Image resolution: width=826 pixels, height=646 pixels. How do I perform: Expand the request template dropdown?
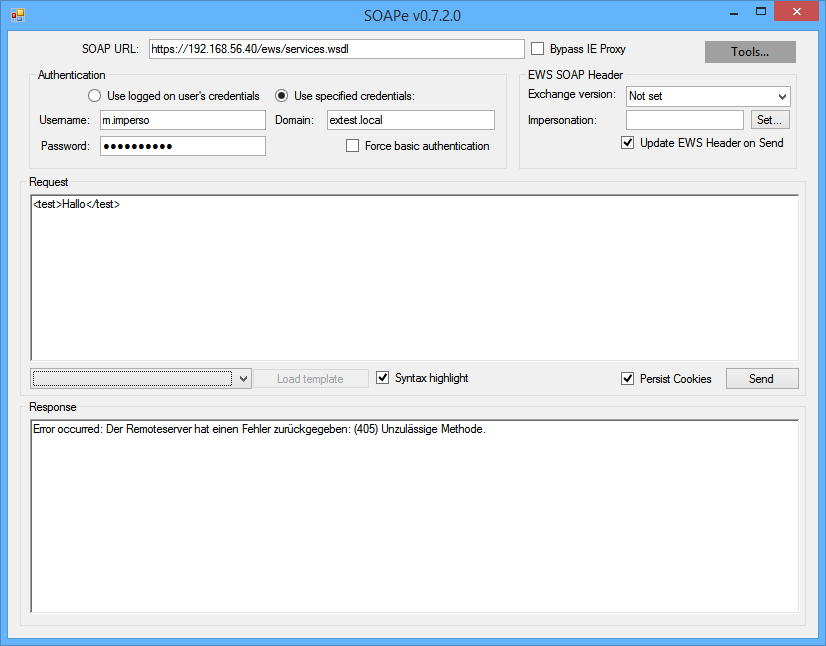pos(141,378)
